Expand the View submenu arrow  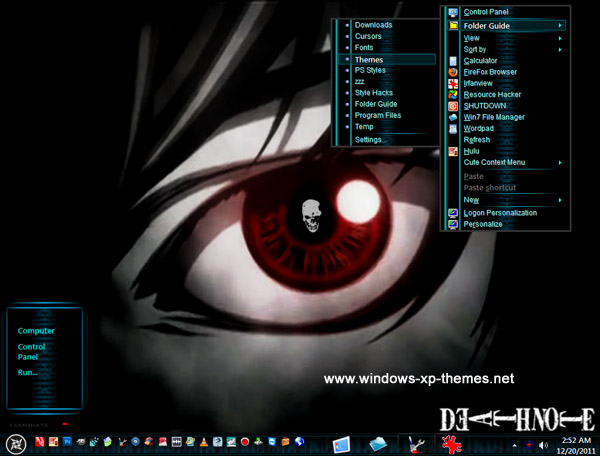[x=560, y=38]
